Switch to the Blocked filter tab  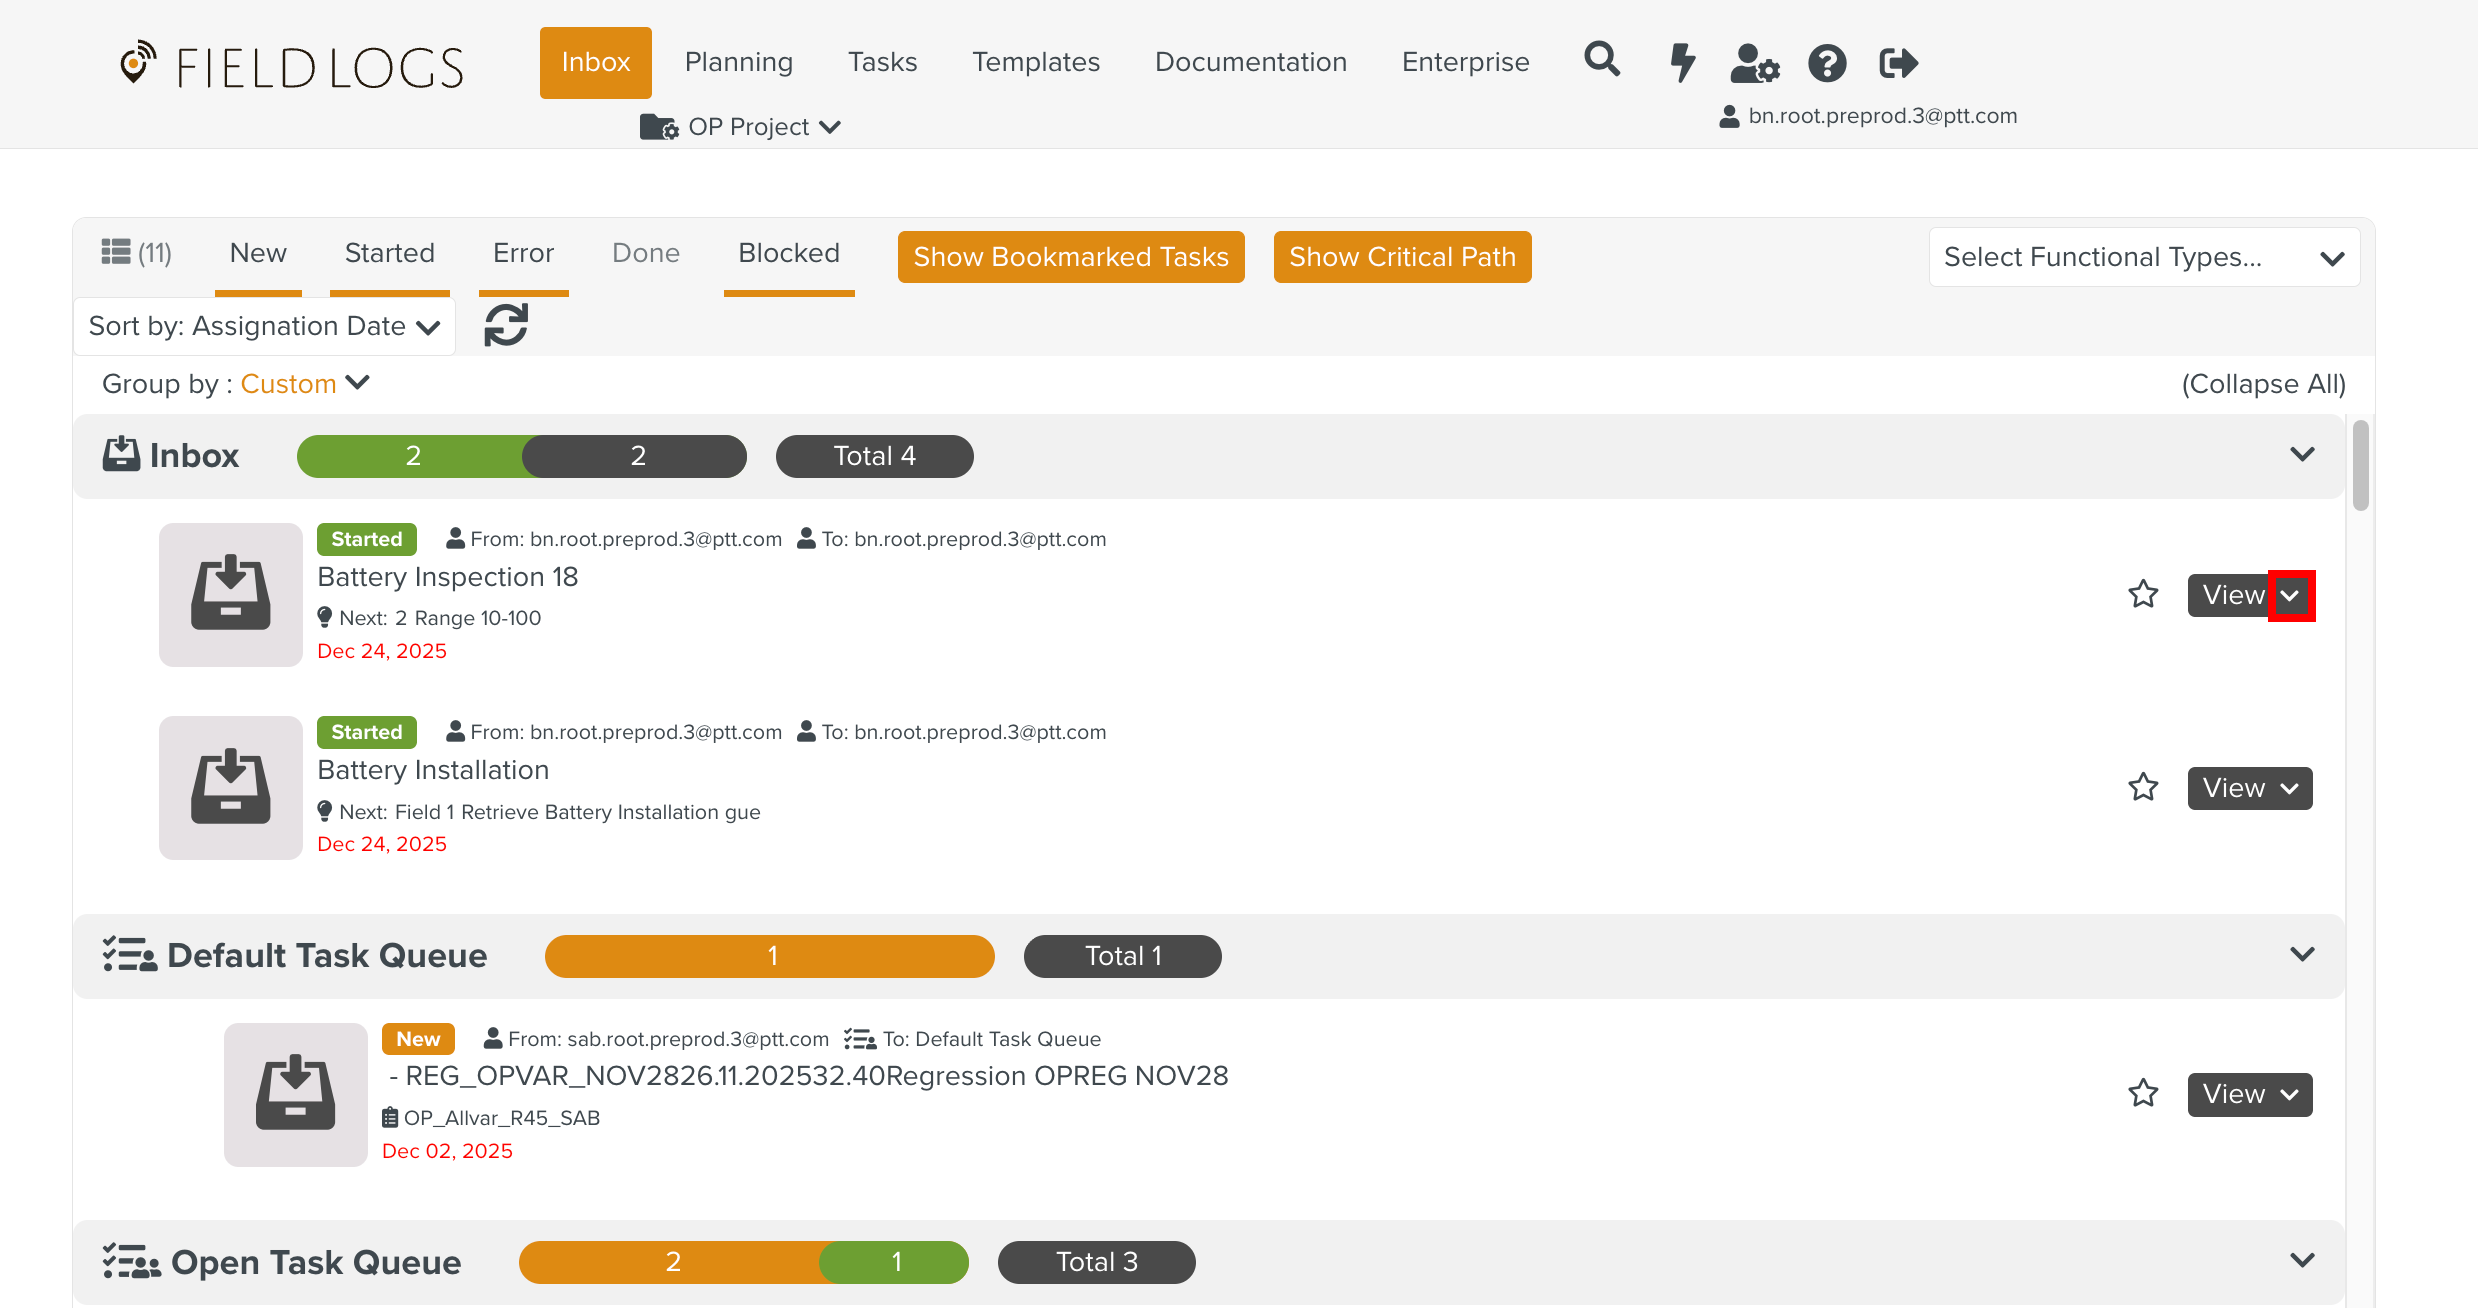(x=789, y=253)
